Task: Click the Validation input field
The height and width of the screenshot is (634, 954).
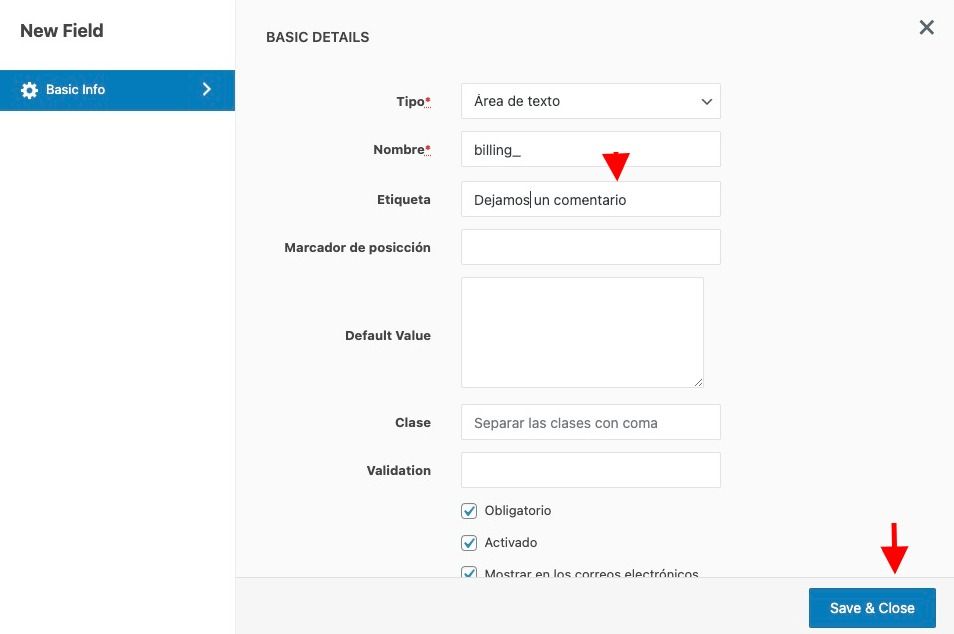Action: [x=591, y=470]
